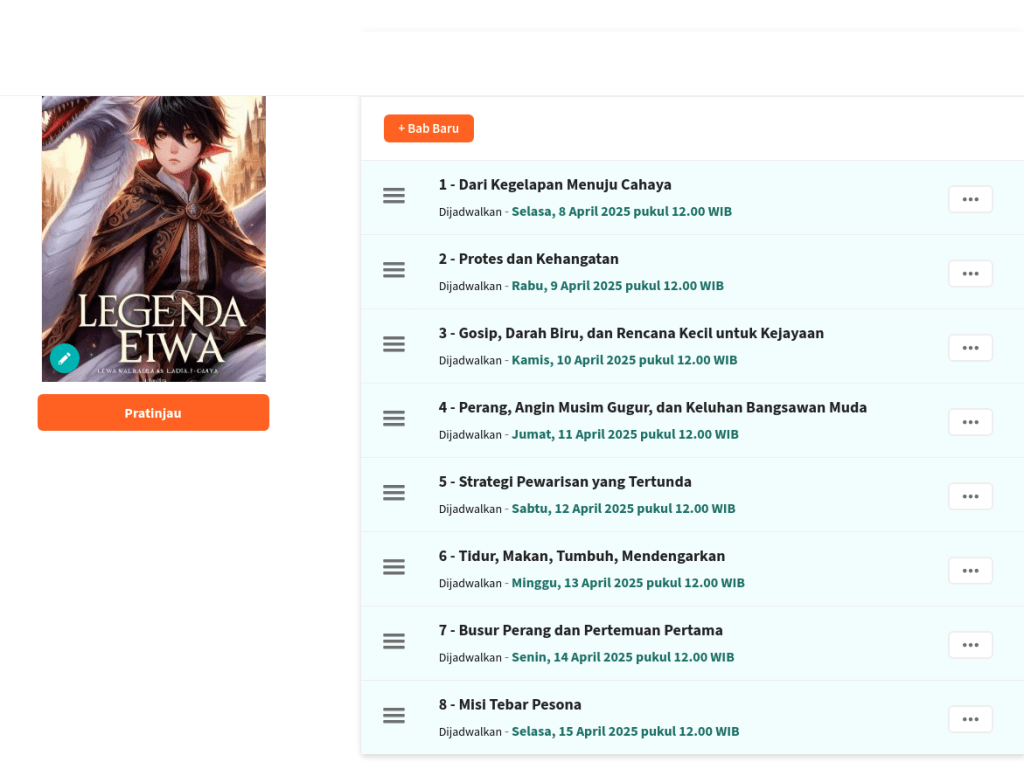Click the pencil edit icon on cover

(x=64, y=358)
